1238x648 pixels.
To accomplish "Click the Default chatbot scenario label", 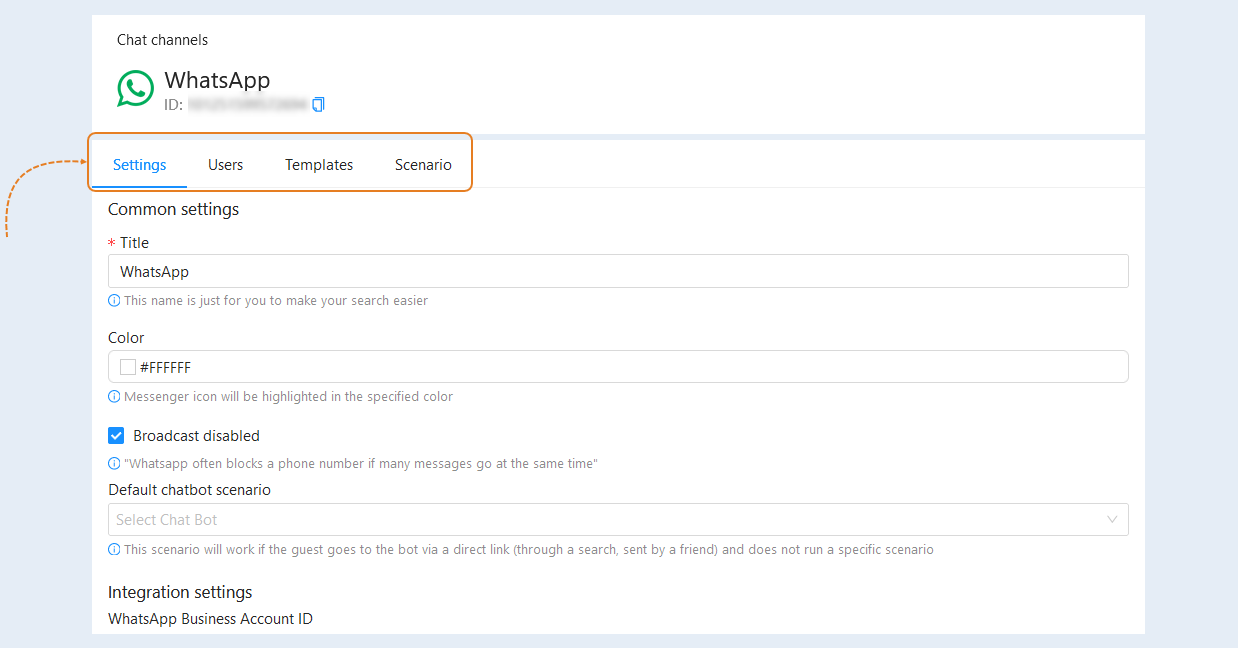I will (189, 490).
